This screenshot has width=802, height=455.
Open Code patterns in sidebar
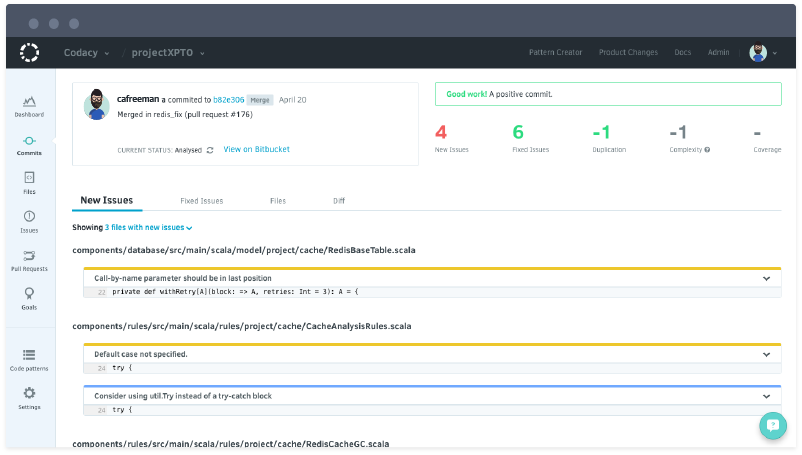(x=29, y=359)
